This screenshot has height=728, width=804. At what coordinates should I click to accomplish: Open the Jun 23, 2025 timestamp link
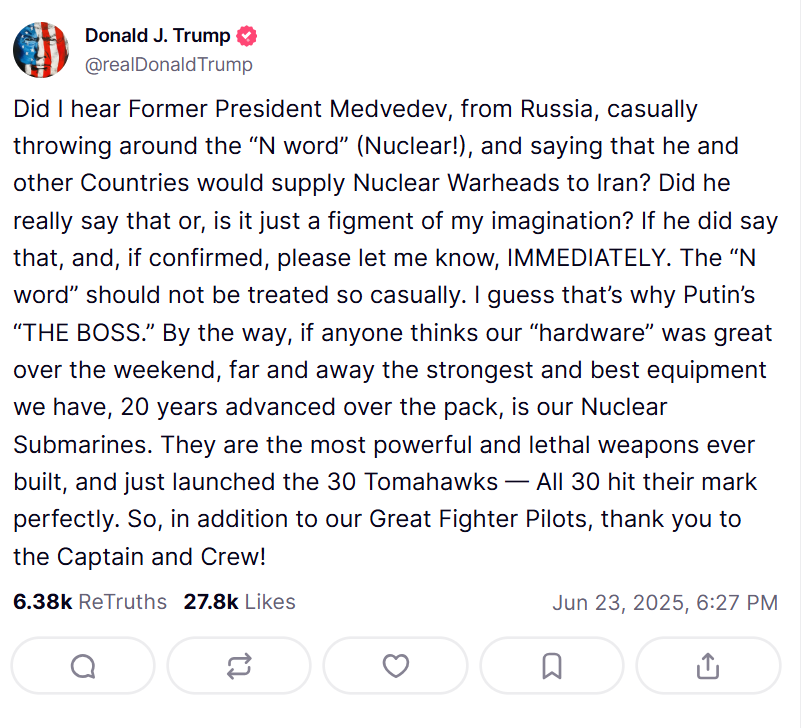pos(665,603)
